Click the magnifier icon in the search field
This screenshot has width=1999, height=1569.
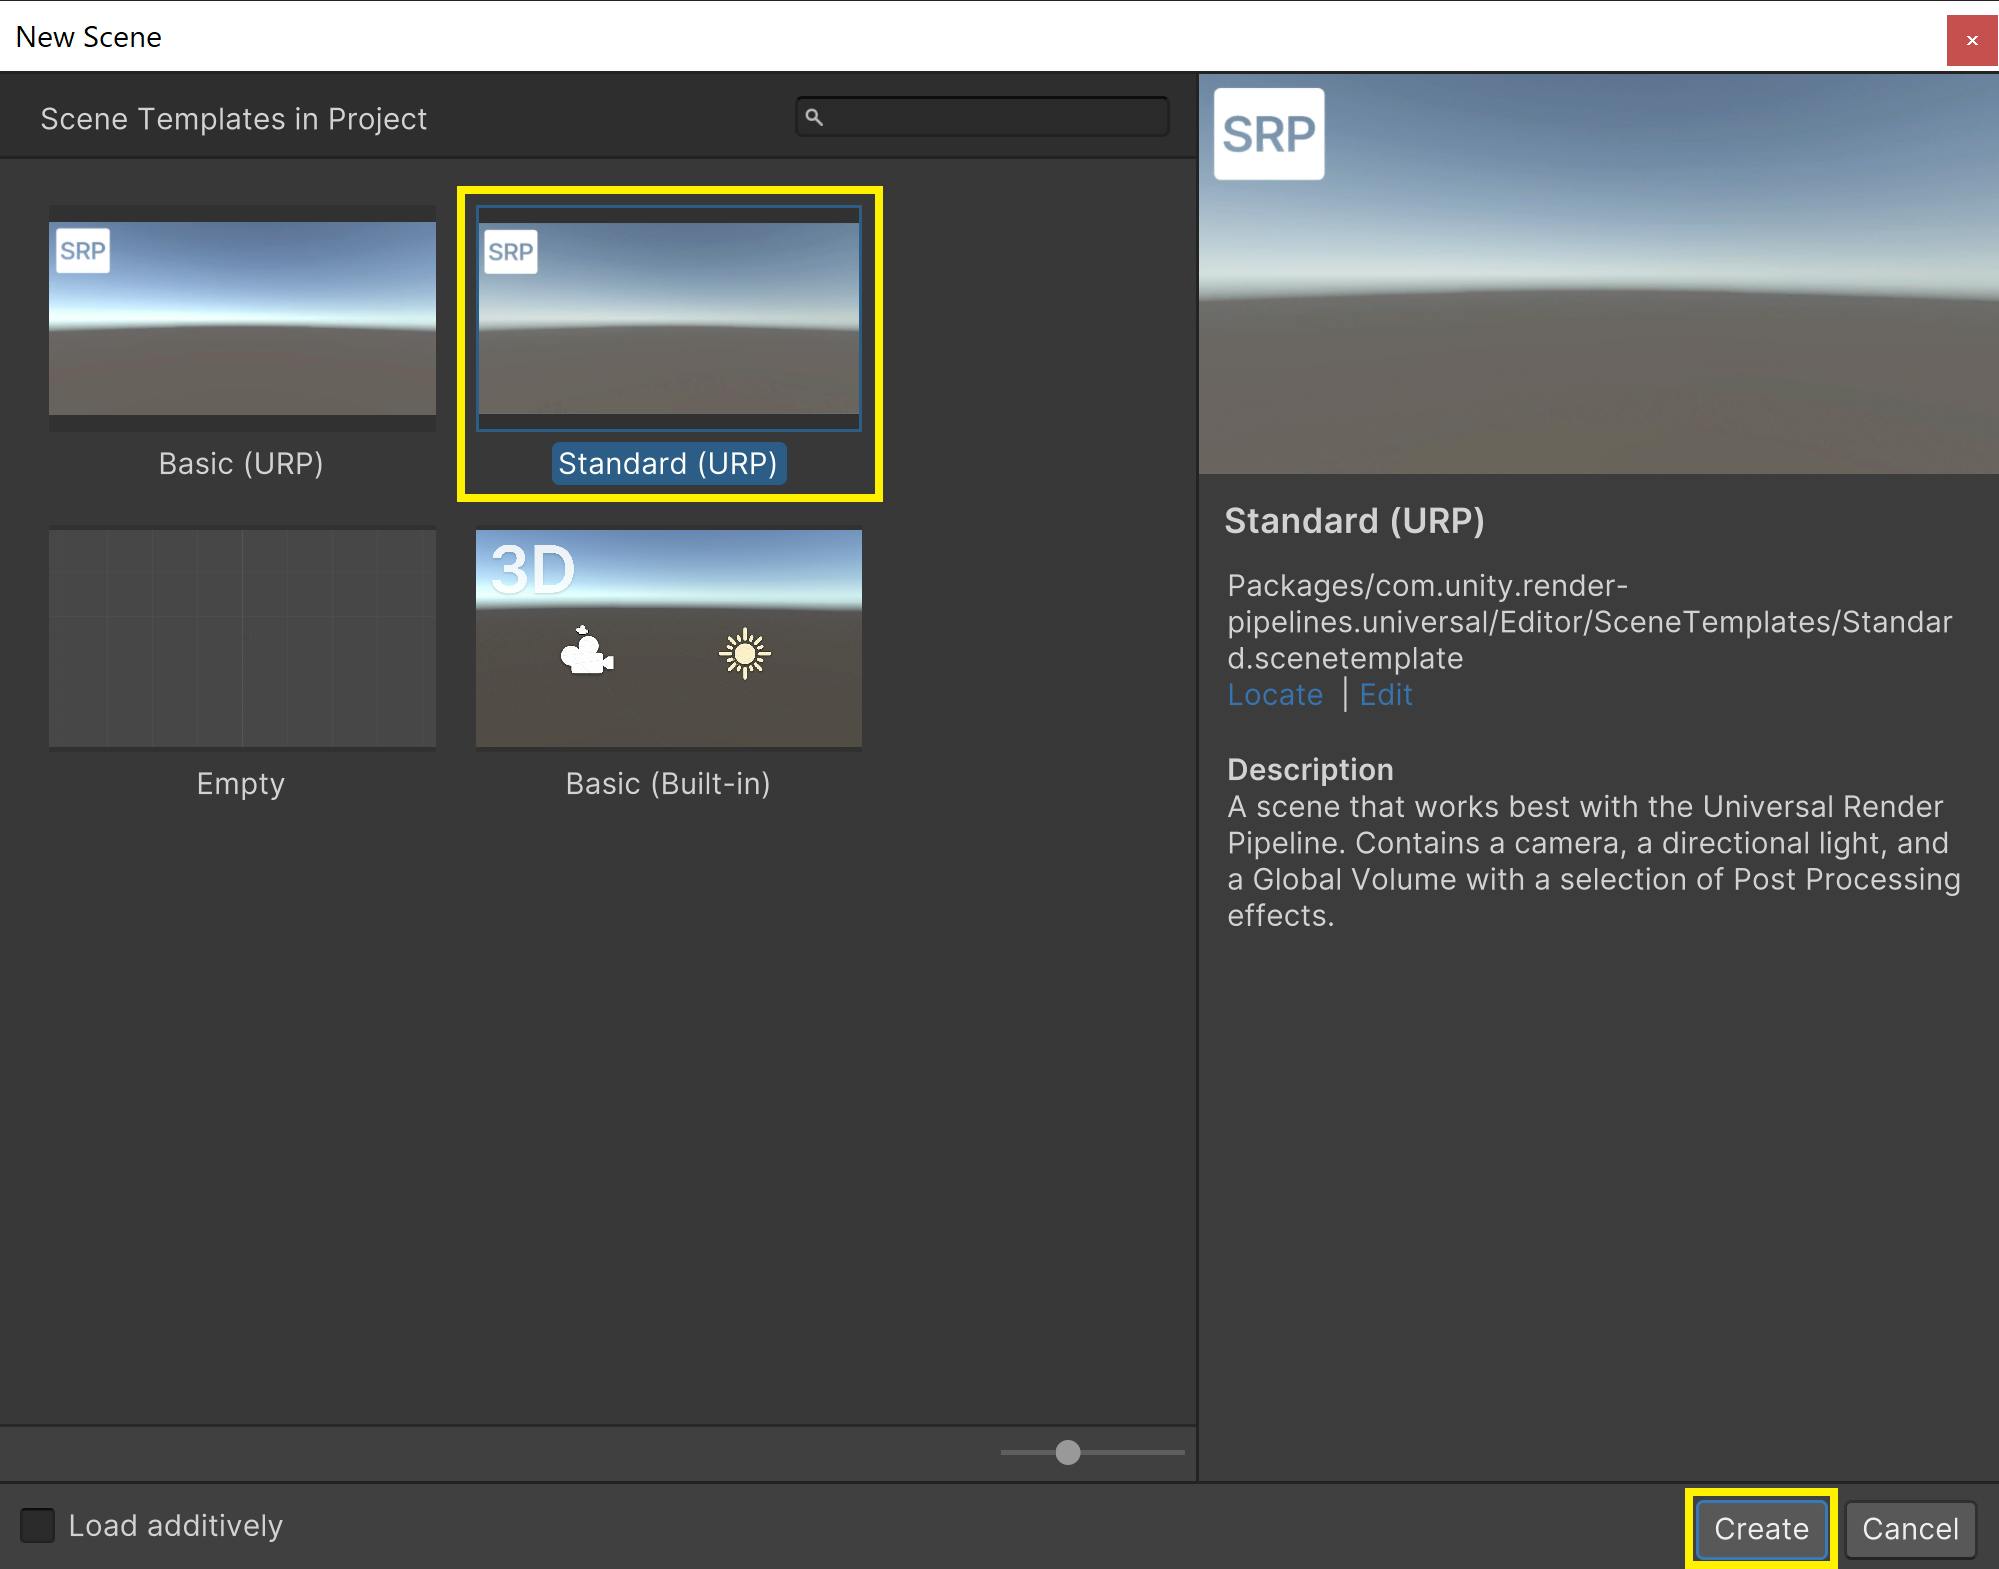pos(812,116)
